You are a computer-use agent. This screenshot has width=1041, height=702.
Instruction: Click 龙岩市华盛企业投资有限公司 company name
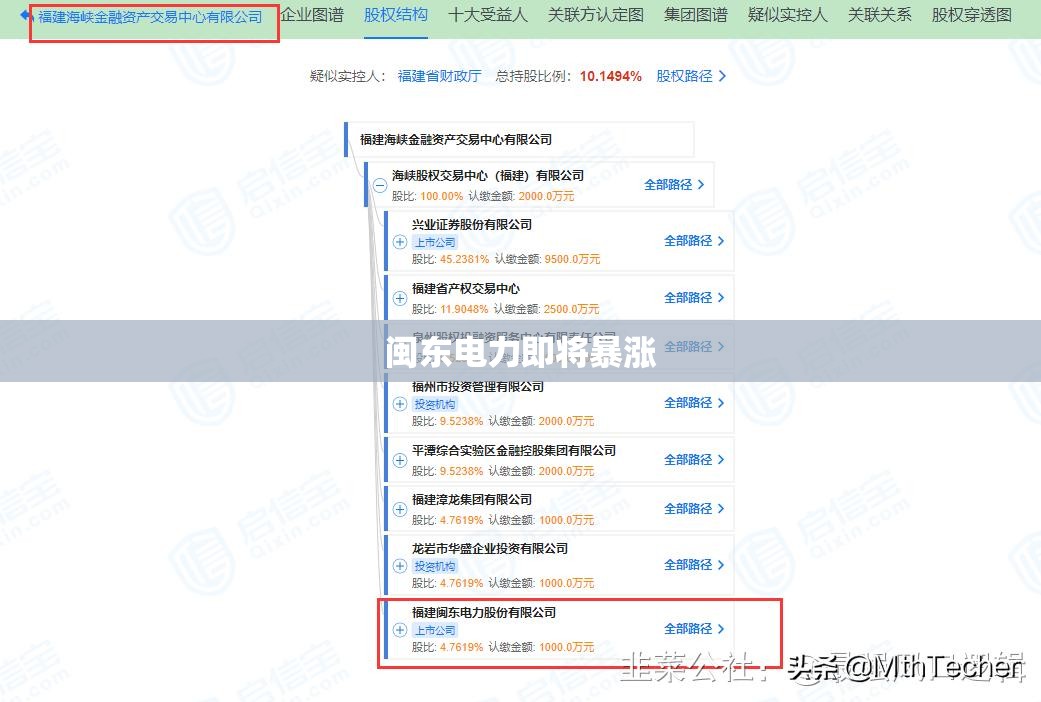pos(490,549)
